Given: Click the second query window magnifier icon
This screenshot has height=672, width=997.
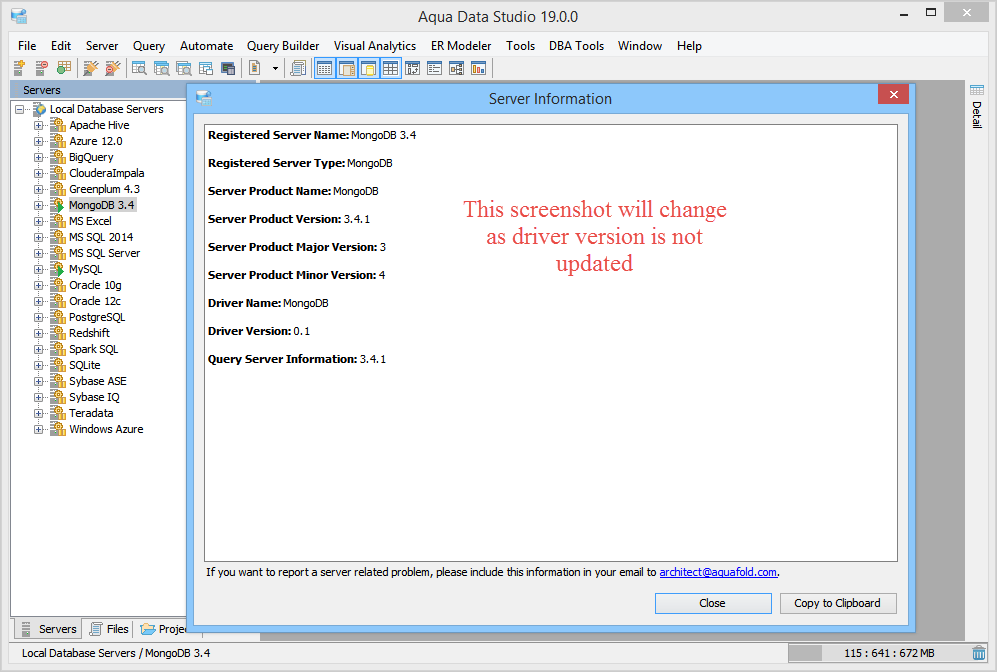Looking at the screenshot, I should pos(162,68).
